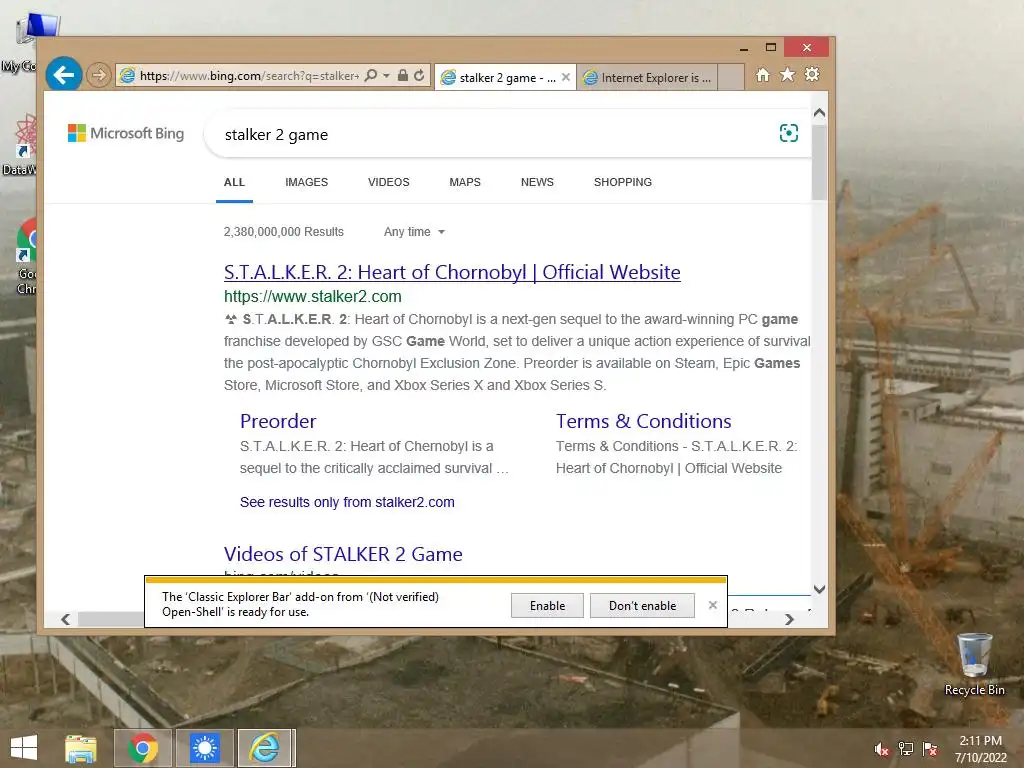Click the vertical scrollbar down arrow
Viewport: 1024px width, 768px height.
(x=820, y=589)
